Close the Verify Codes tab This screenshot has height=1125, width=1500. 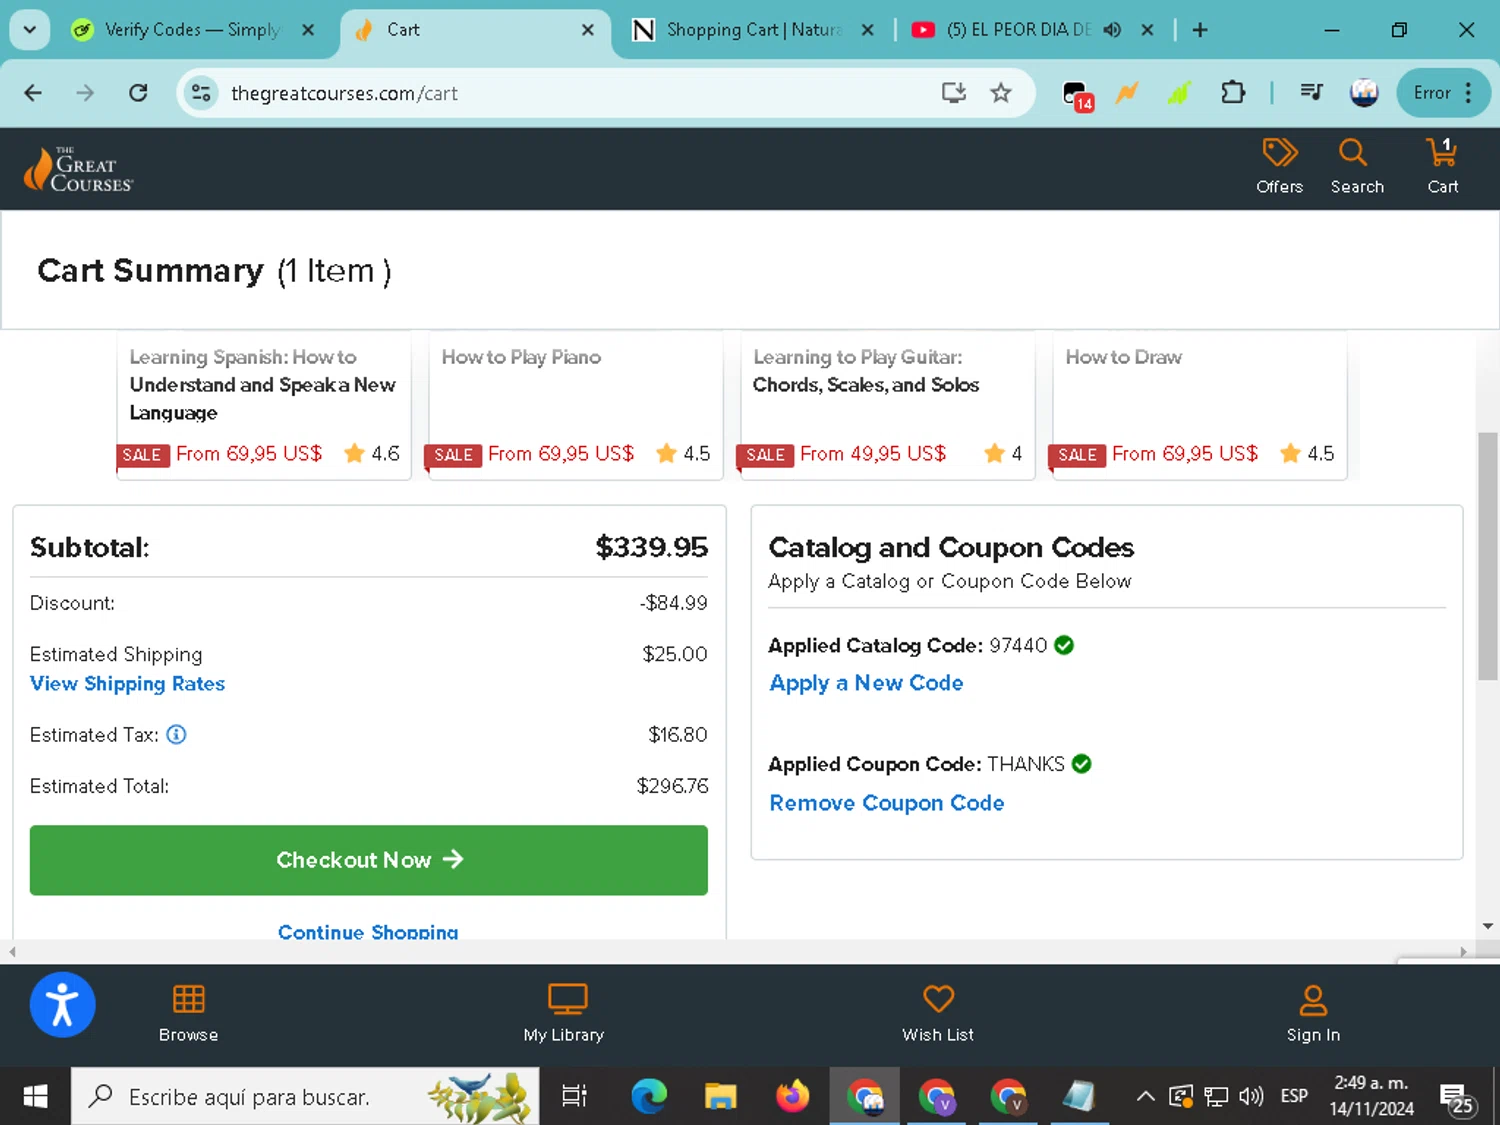308,30
